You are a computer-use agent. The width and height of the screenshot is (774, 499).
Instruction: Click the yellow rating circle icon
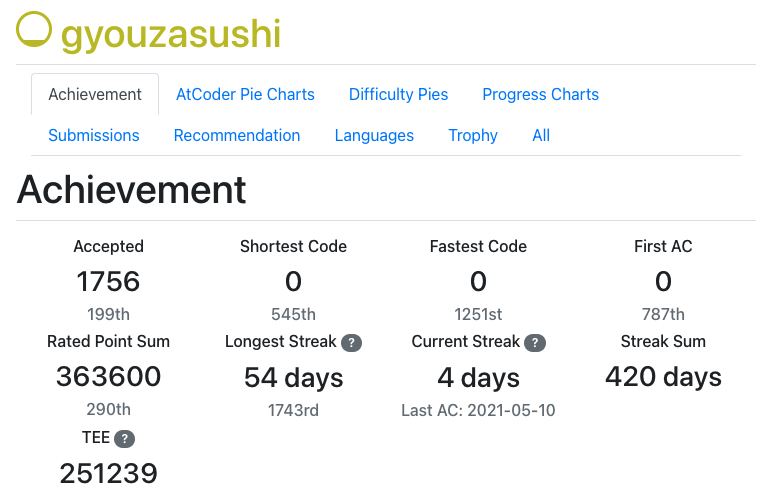coord(34,29)
